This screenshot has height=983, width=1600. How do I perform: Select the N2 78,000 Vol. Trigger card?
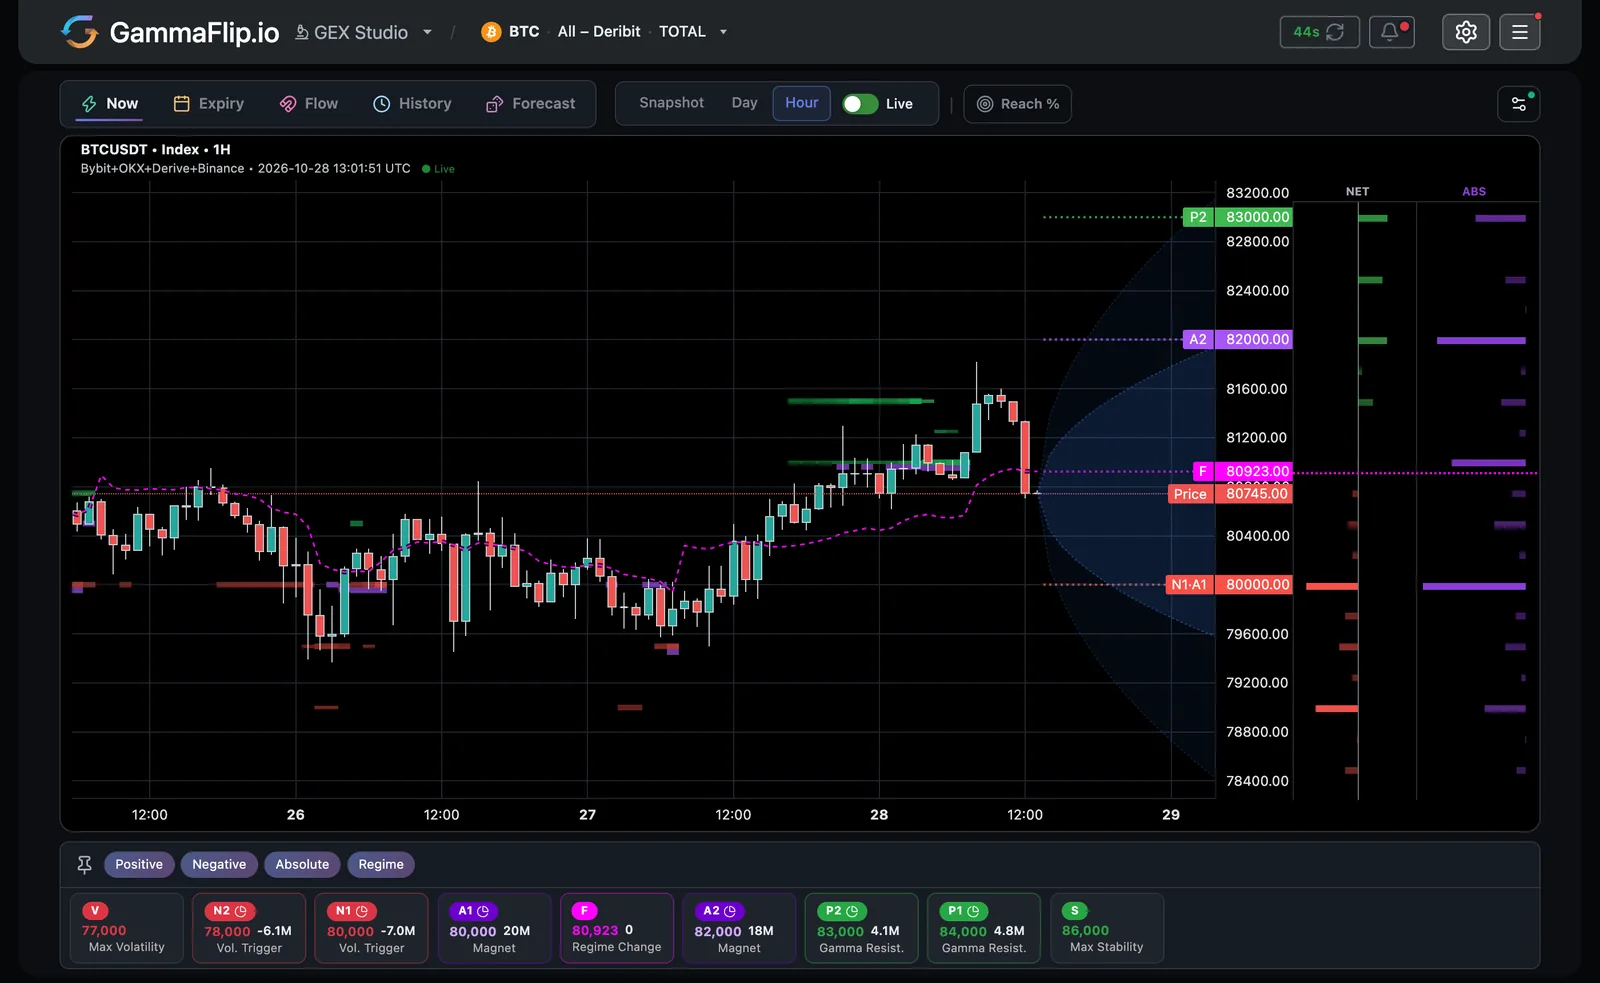[x=249, y=928]
